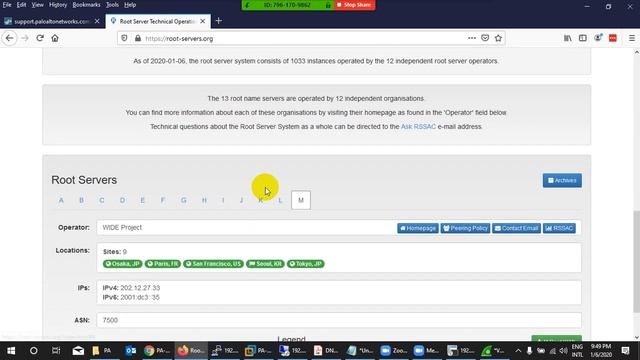The image size is (640, 360).
Task: Open the Tools menu
Action: [112, 5]
